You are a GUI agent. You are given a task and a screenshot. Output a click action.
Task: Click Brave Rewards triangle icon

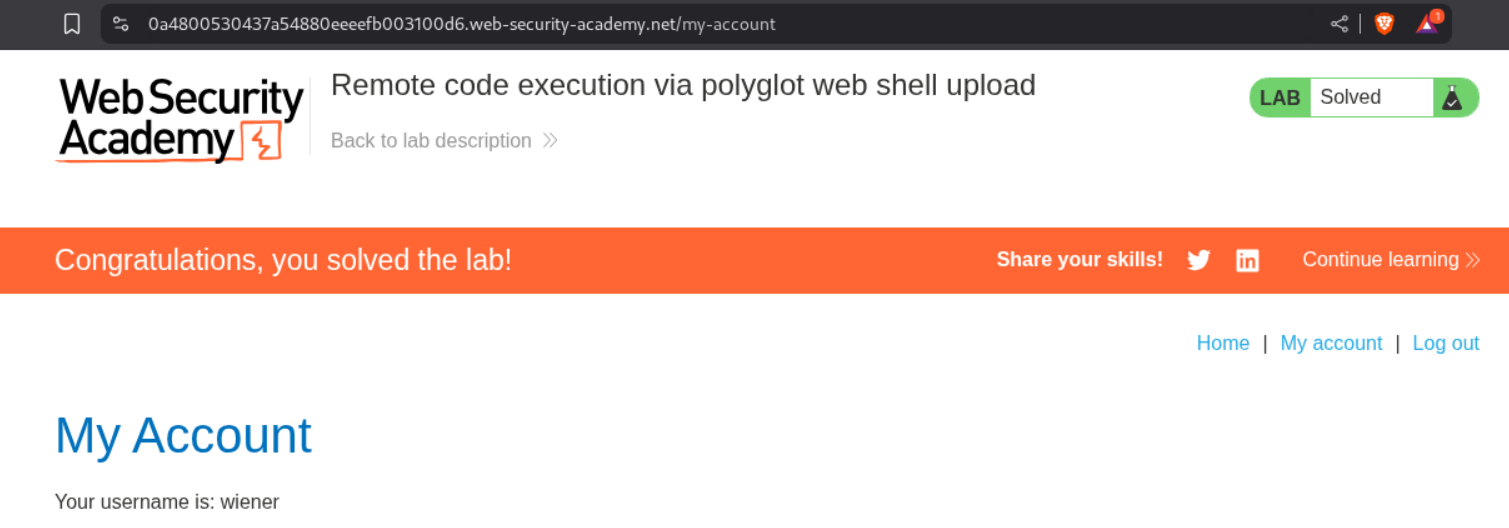click(1427, 24)
